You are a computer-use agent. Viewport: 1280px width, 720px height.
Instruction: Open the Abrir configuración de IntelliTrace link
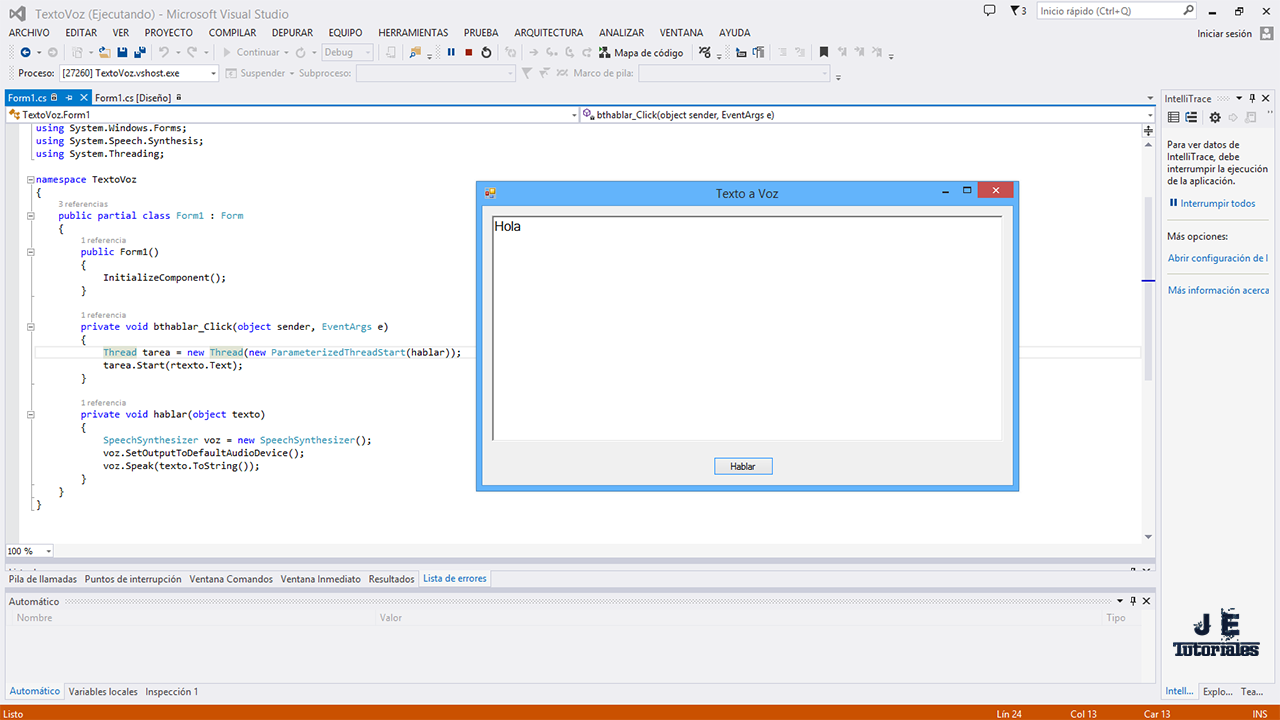click(x=1217, y=258)
